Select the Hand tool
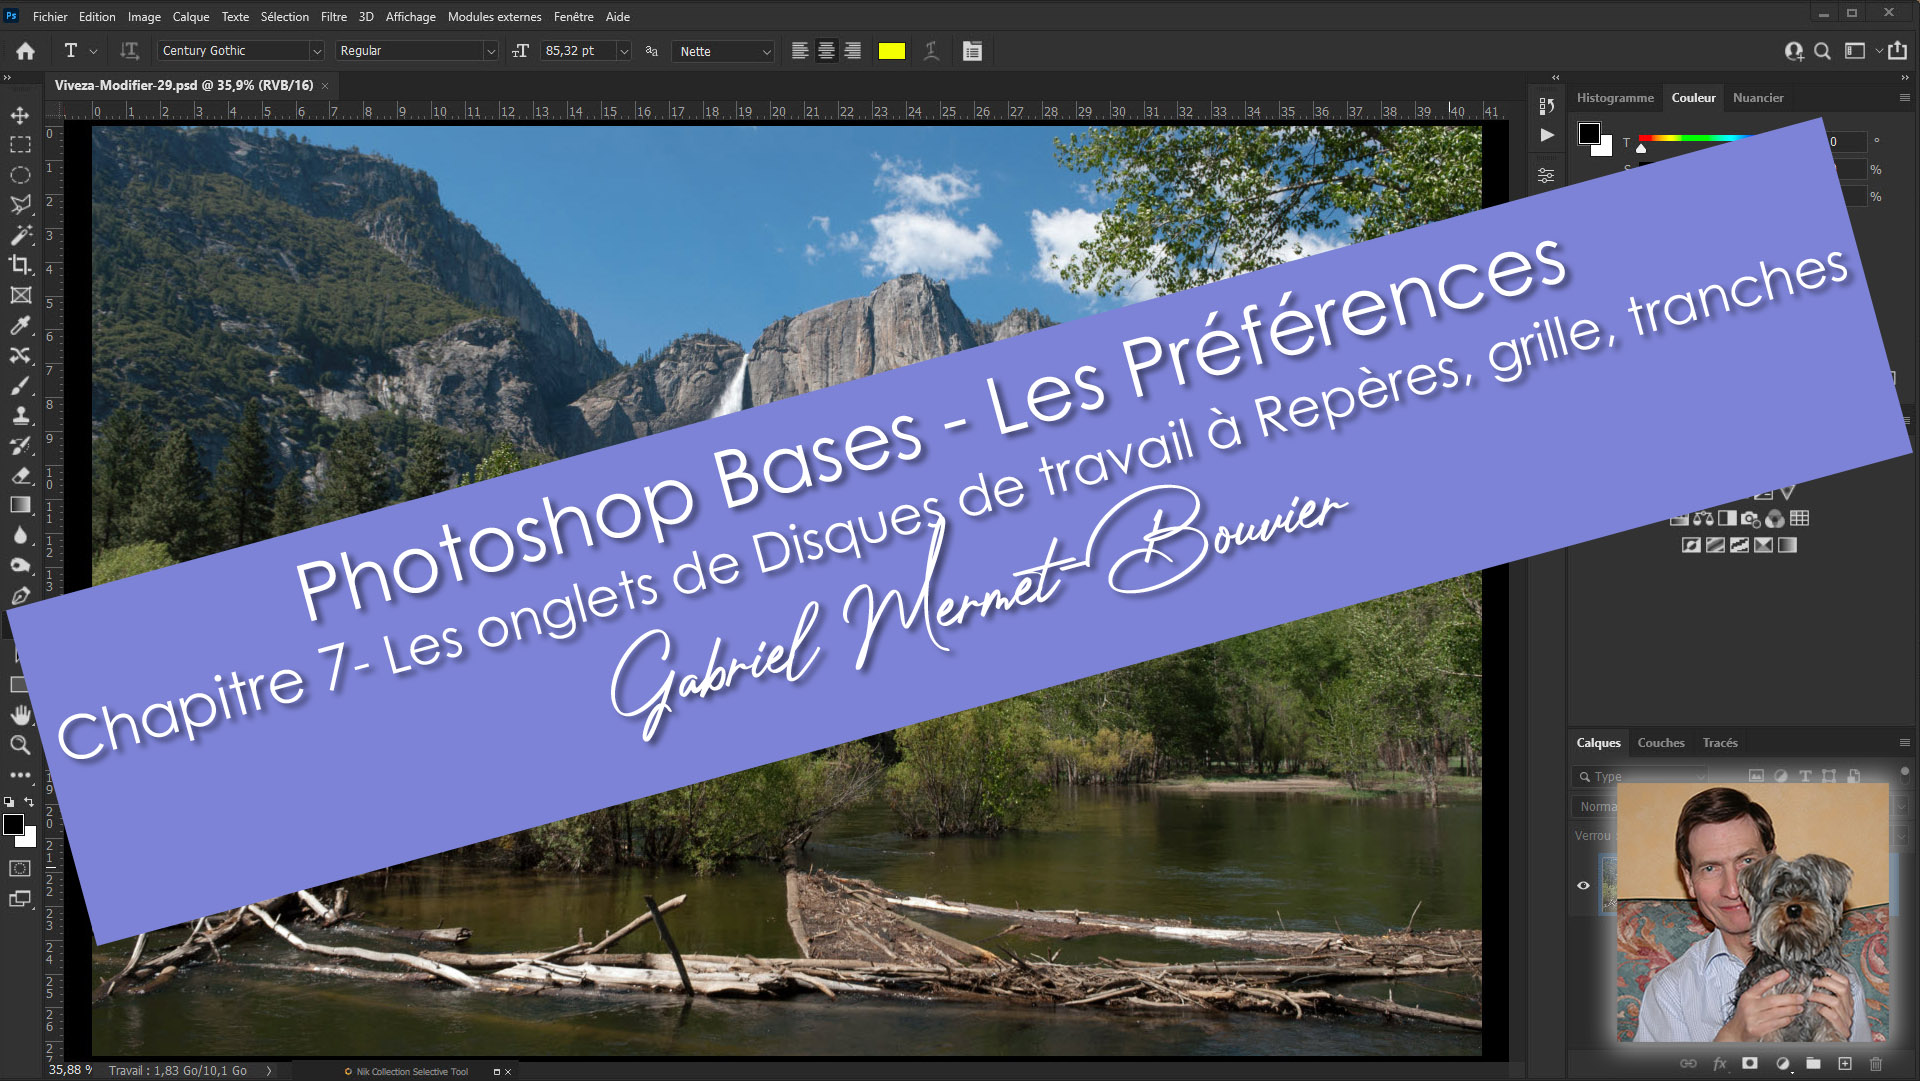1920x1081 pixels. [20, 715]
